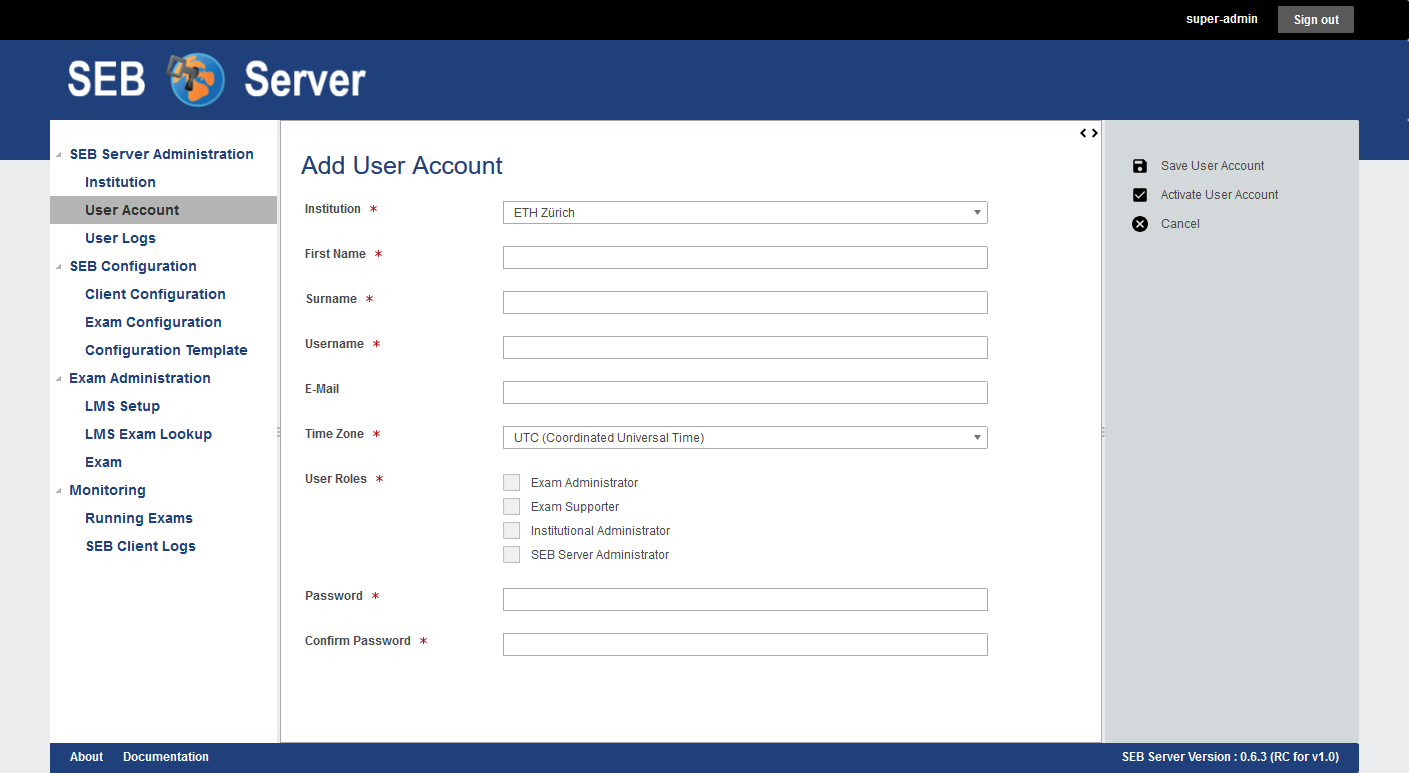
Task: Go to Exam Configuration in the sidebar
Action: click(x=153, y=322)
